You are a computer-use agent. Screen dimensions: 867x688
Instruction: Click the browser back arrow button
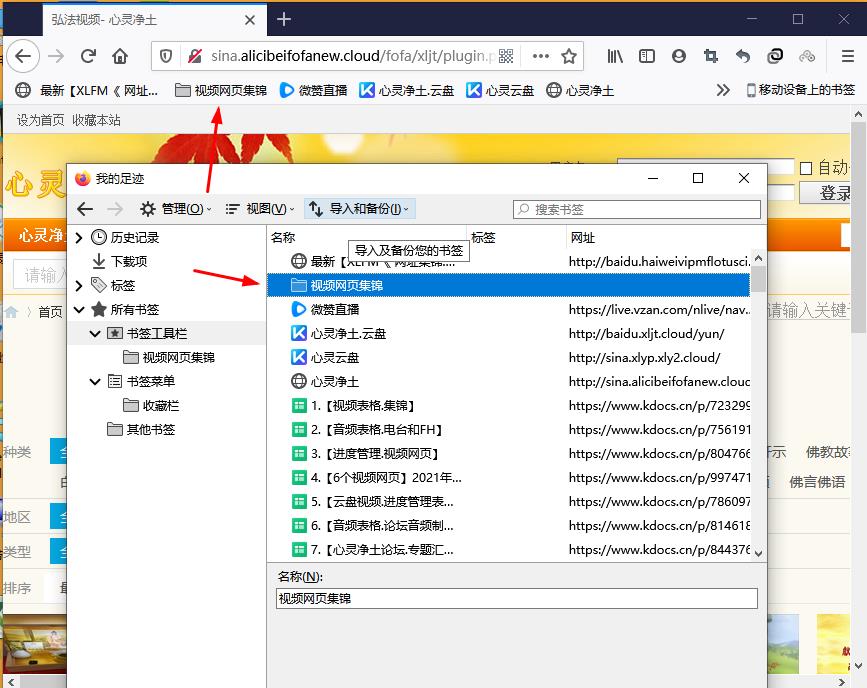click(x=23, y=56)
